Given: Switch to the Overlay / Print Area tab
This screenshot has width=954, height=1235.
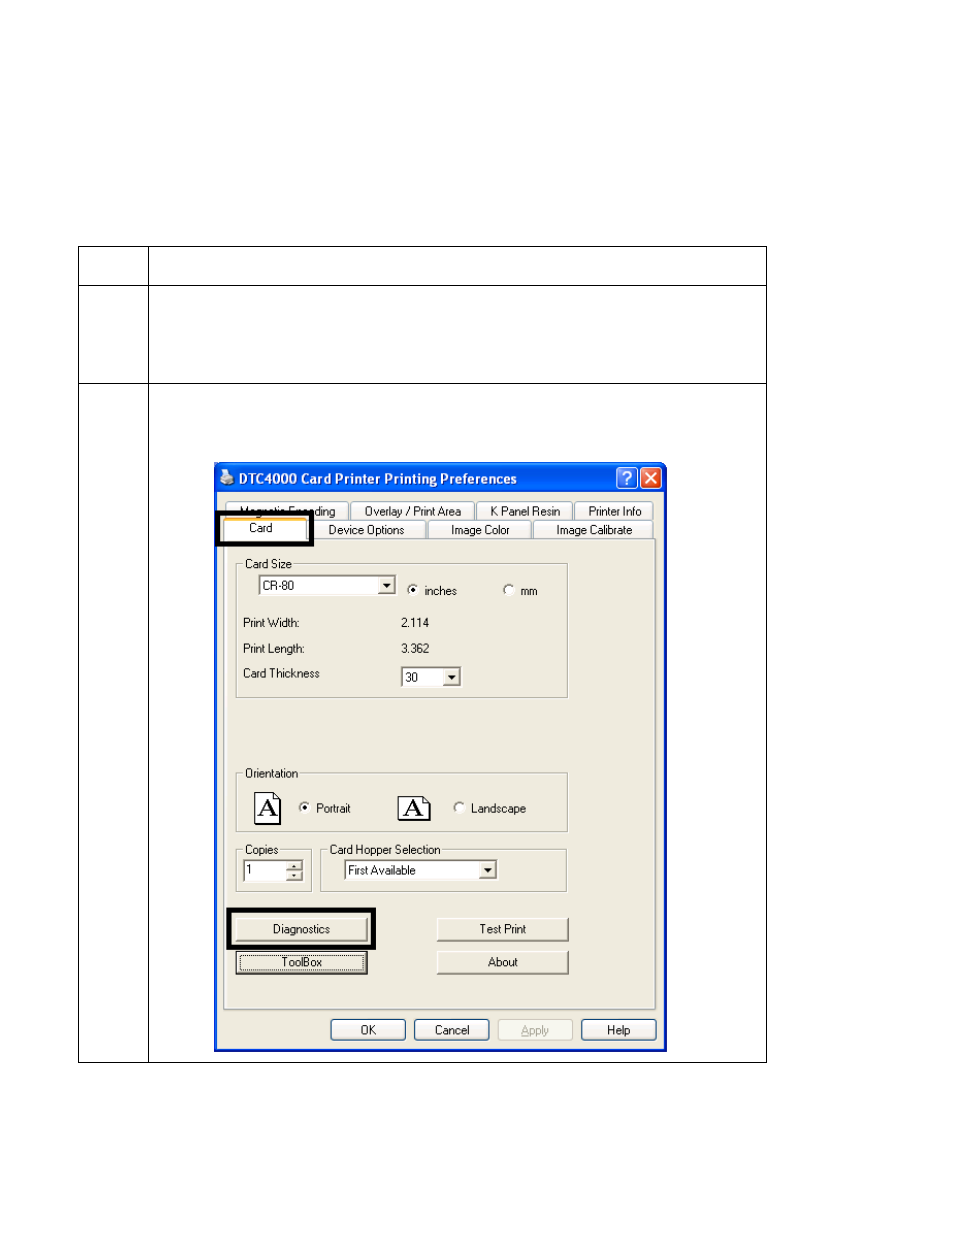Looking at the screenshot, I should [x=413, y=511].
